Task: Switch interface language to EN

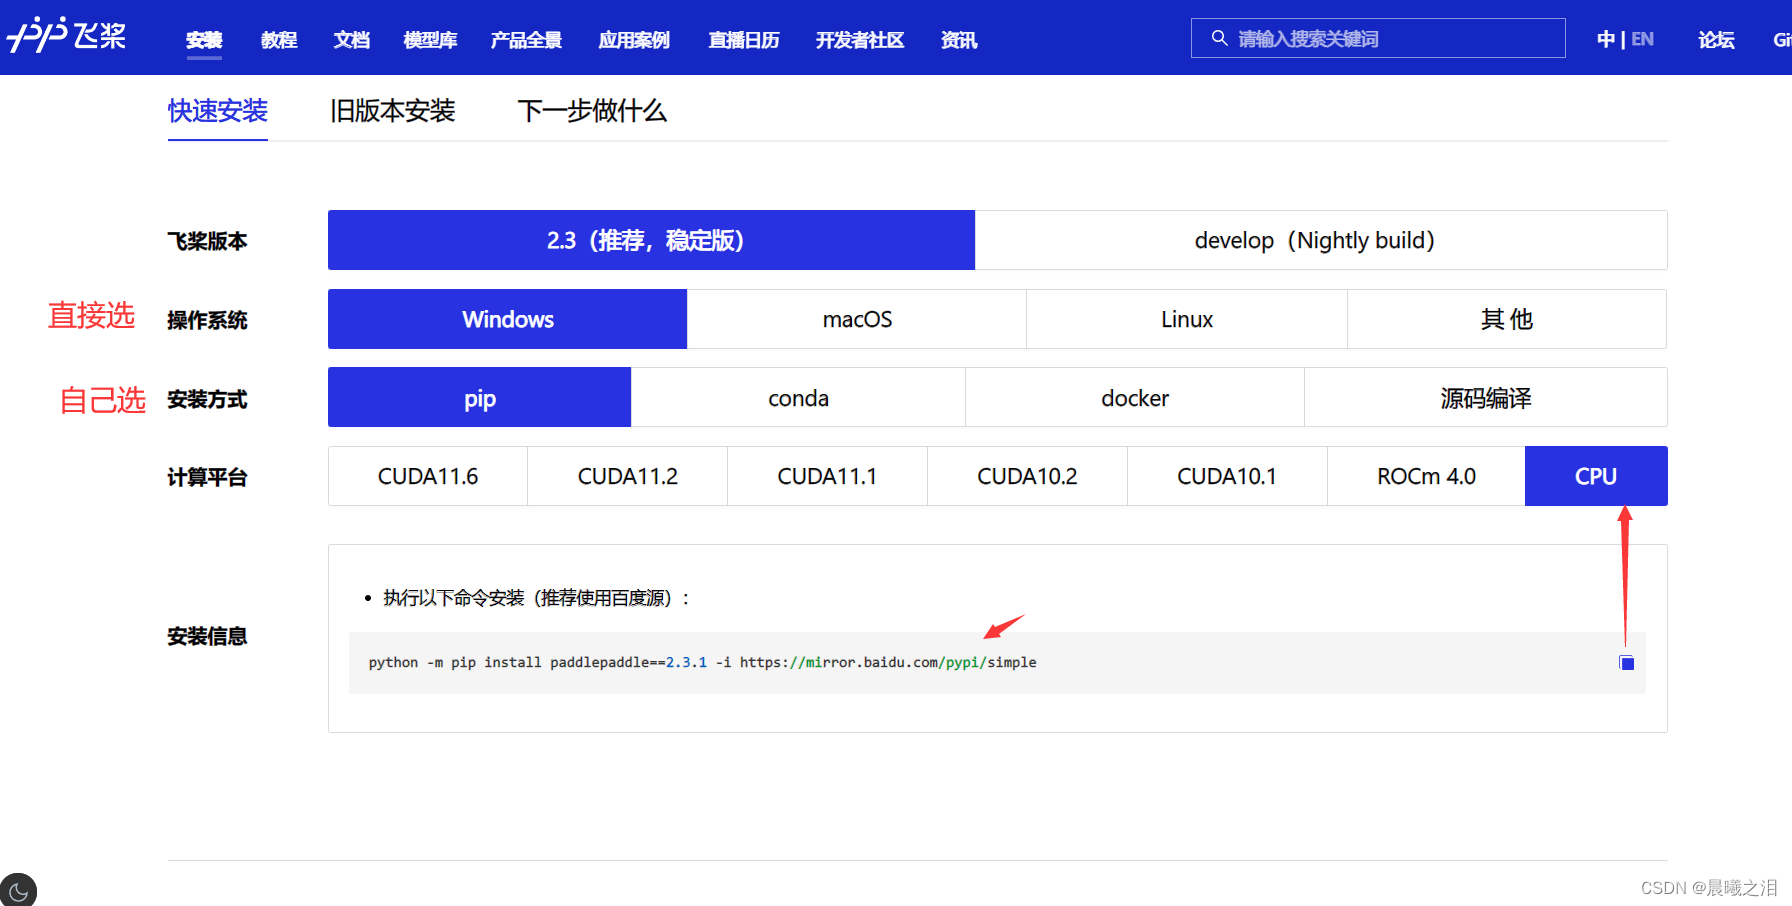Action: pyautogui.click(x=1641, y=38)
